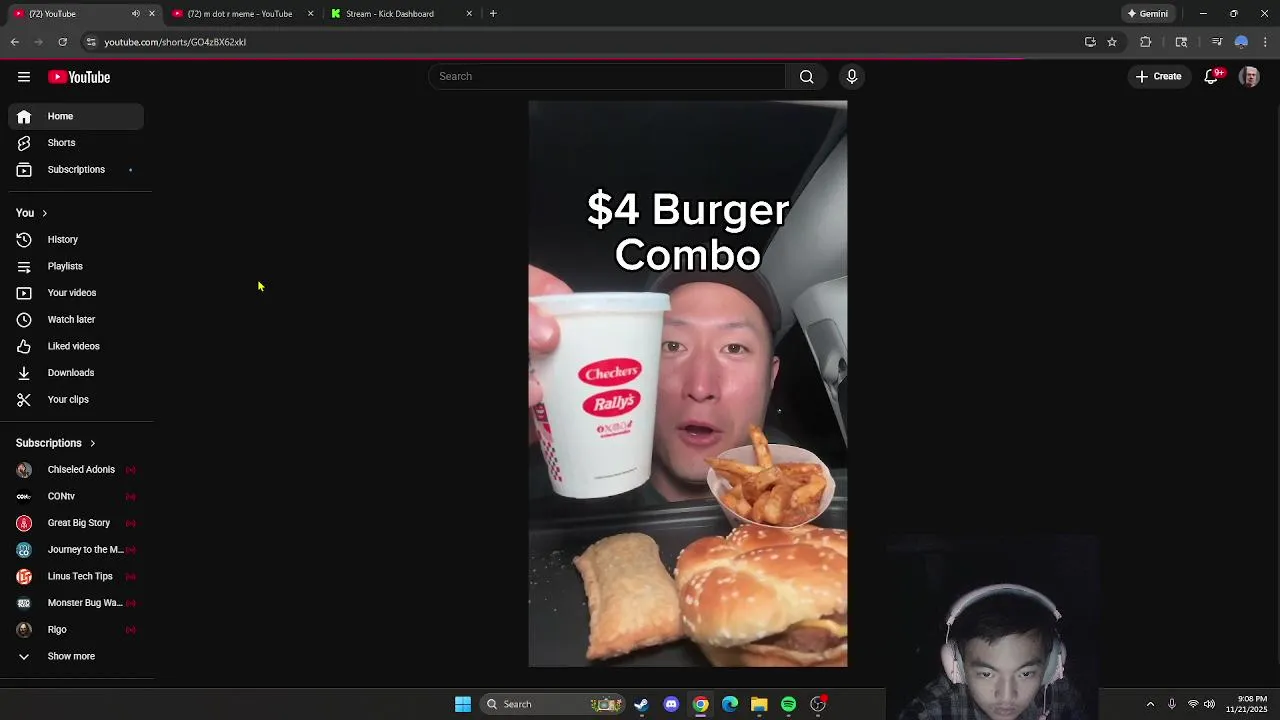
Task: Open Your clips
Action: tap(77, 400)
